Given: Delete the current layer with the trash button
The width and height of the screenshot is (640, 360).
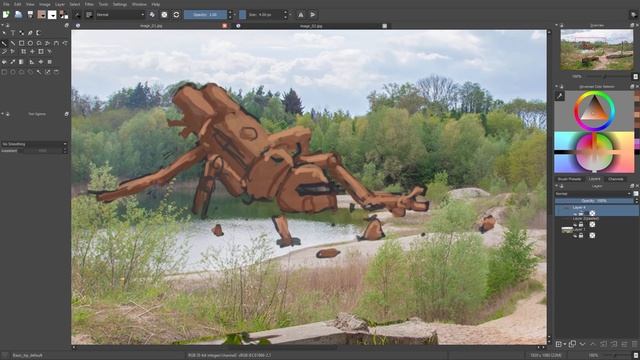Looking at the screenshot, I should (x=635, y=344).
